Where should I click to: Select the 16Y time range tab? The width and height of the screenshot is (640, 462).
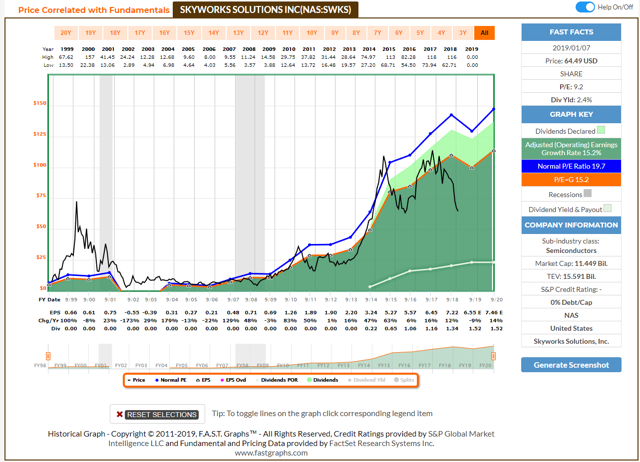[x=164, y=33]
